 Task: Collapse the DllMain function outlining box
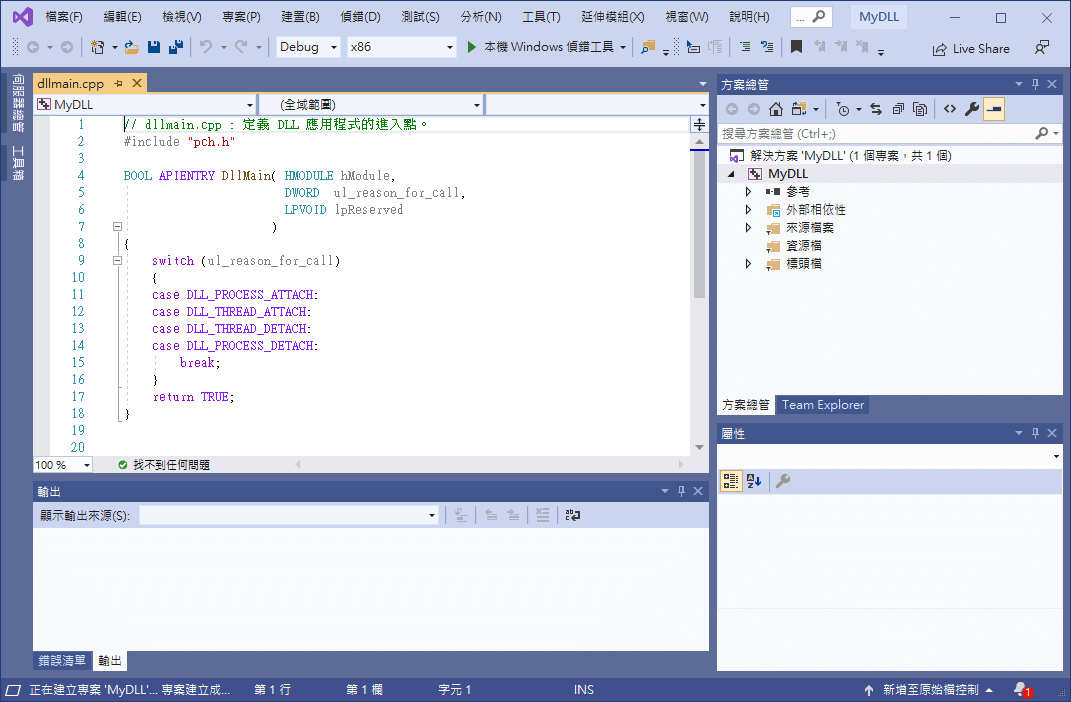click(x=117, y=227)
